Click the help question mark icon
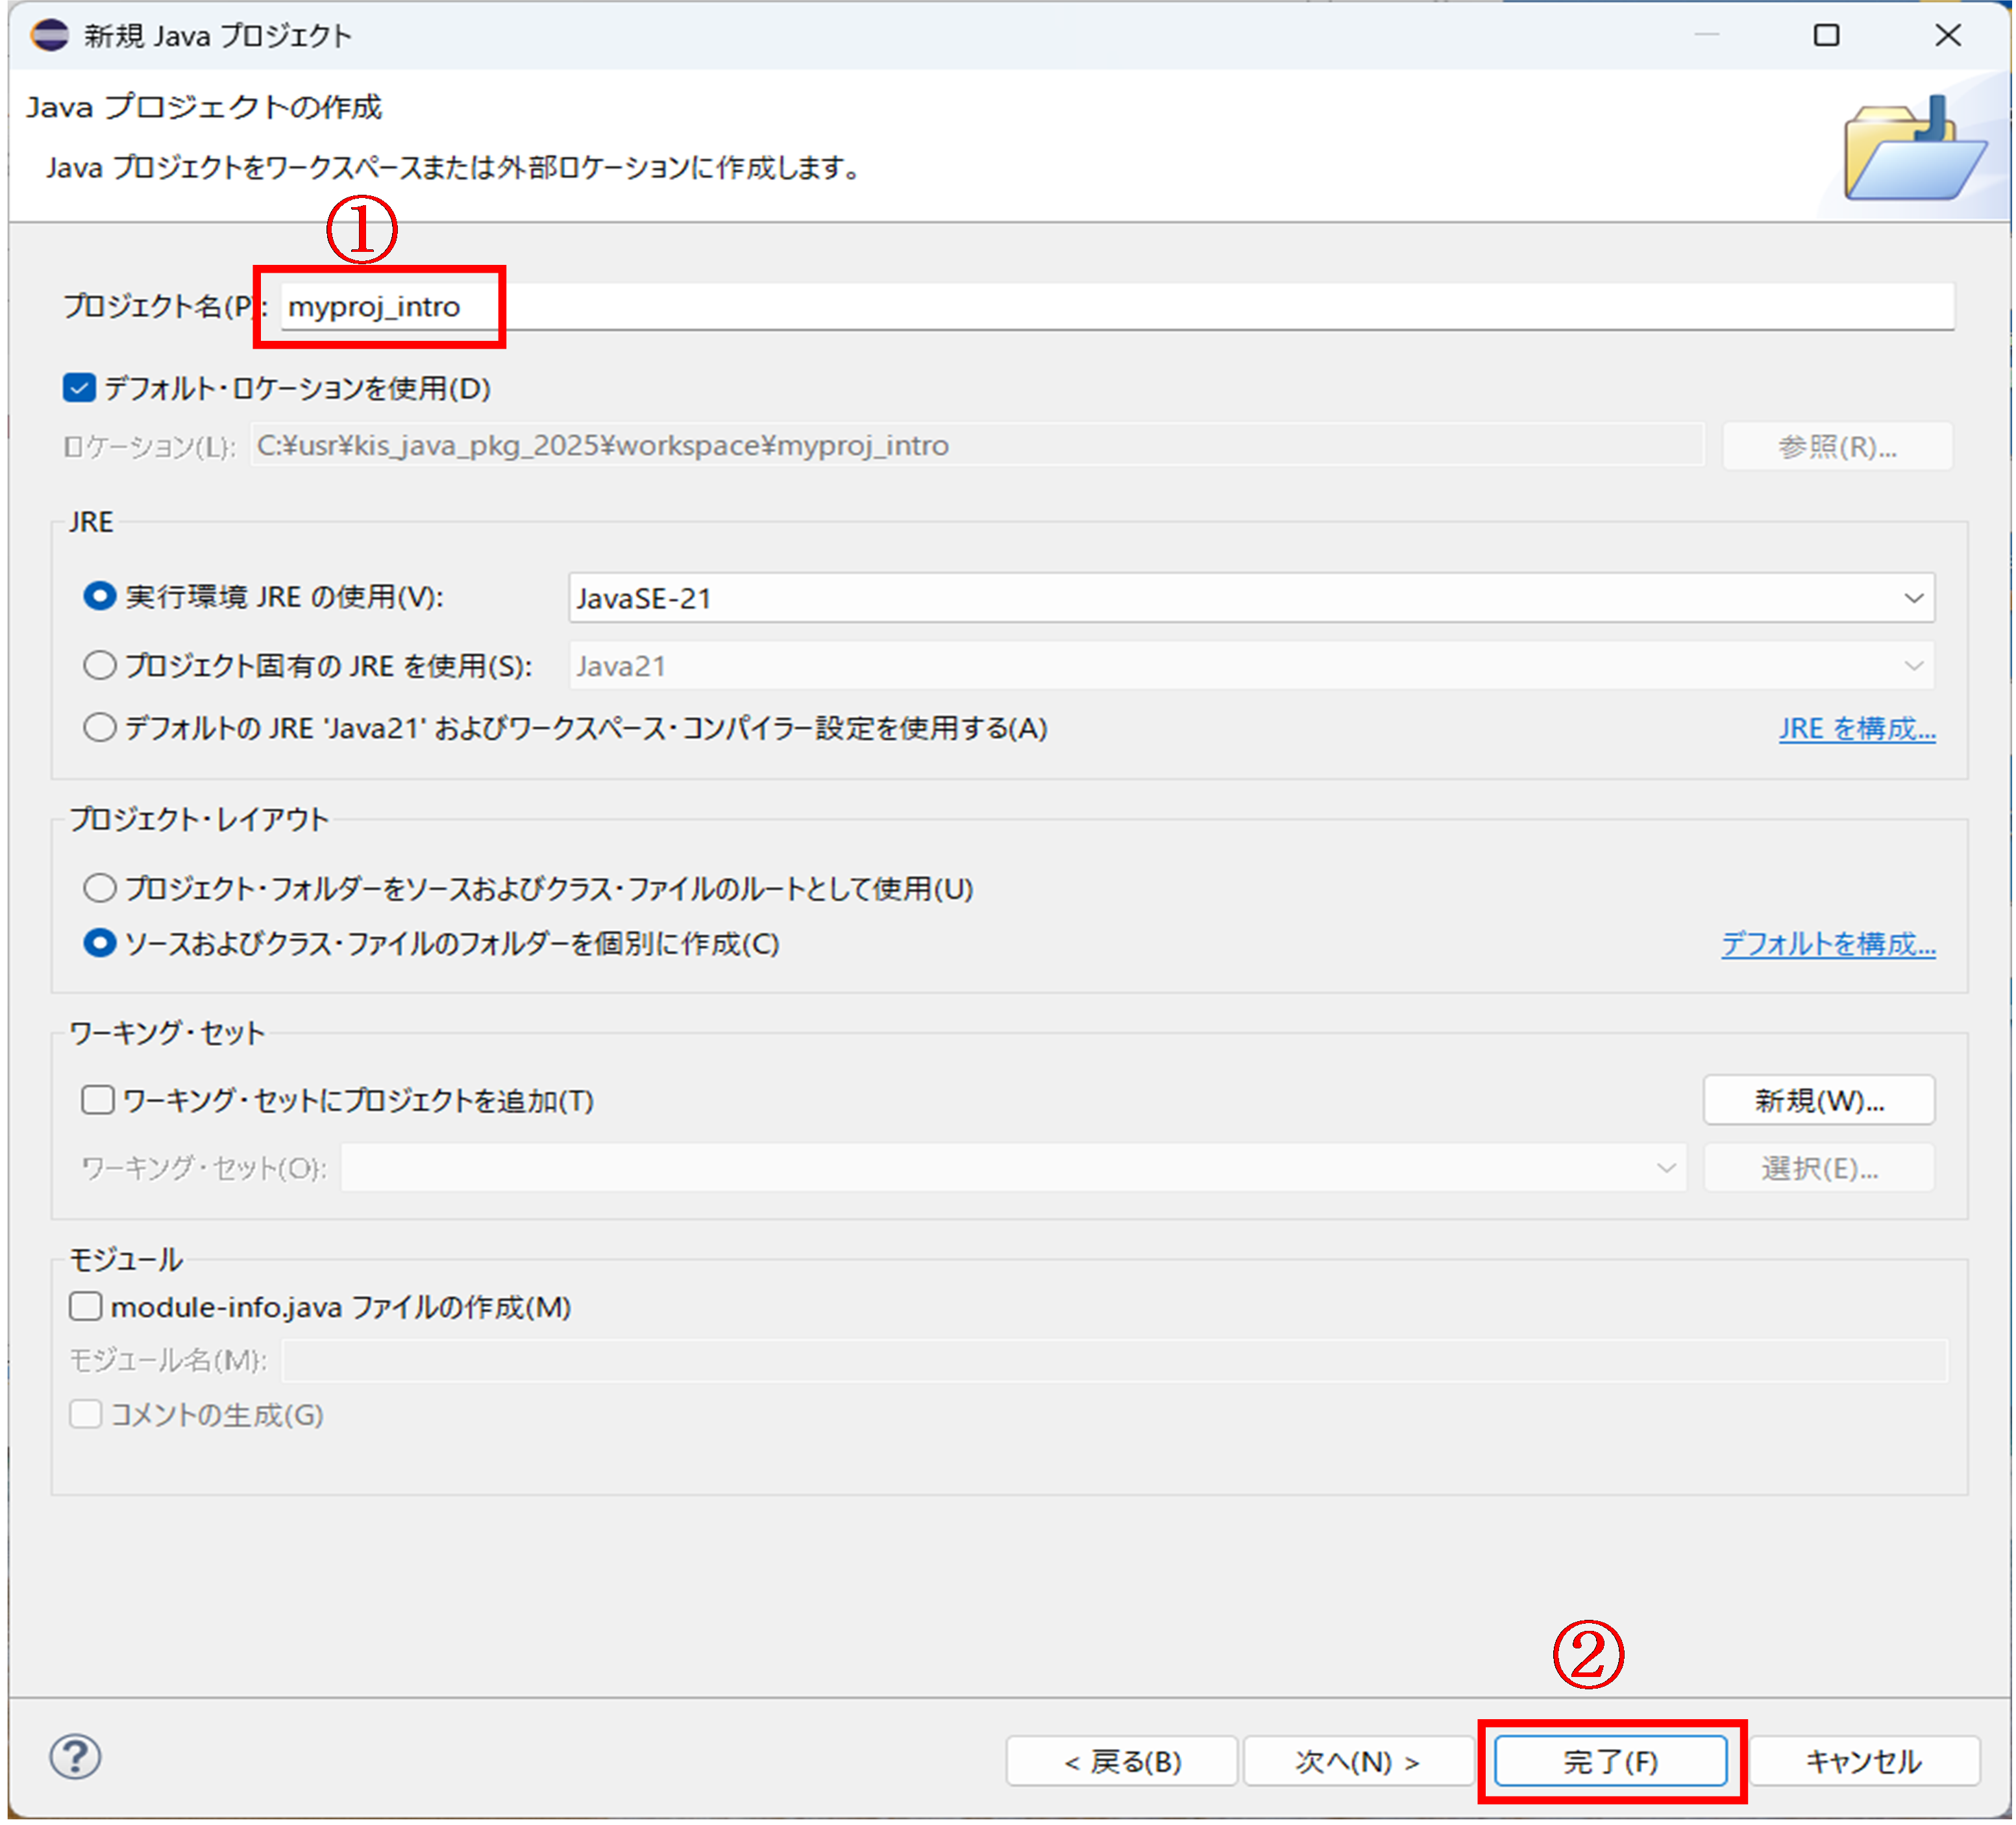The width and height of the screenshot is (2016, 1825). (75, 1757)
